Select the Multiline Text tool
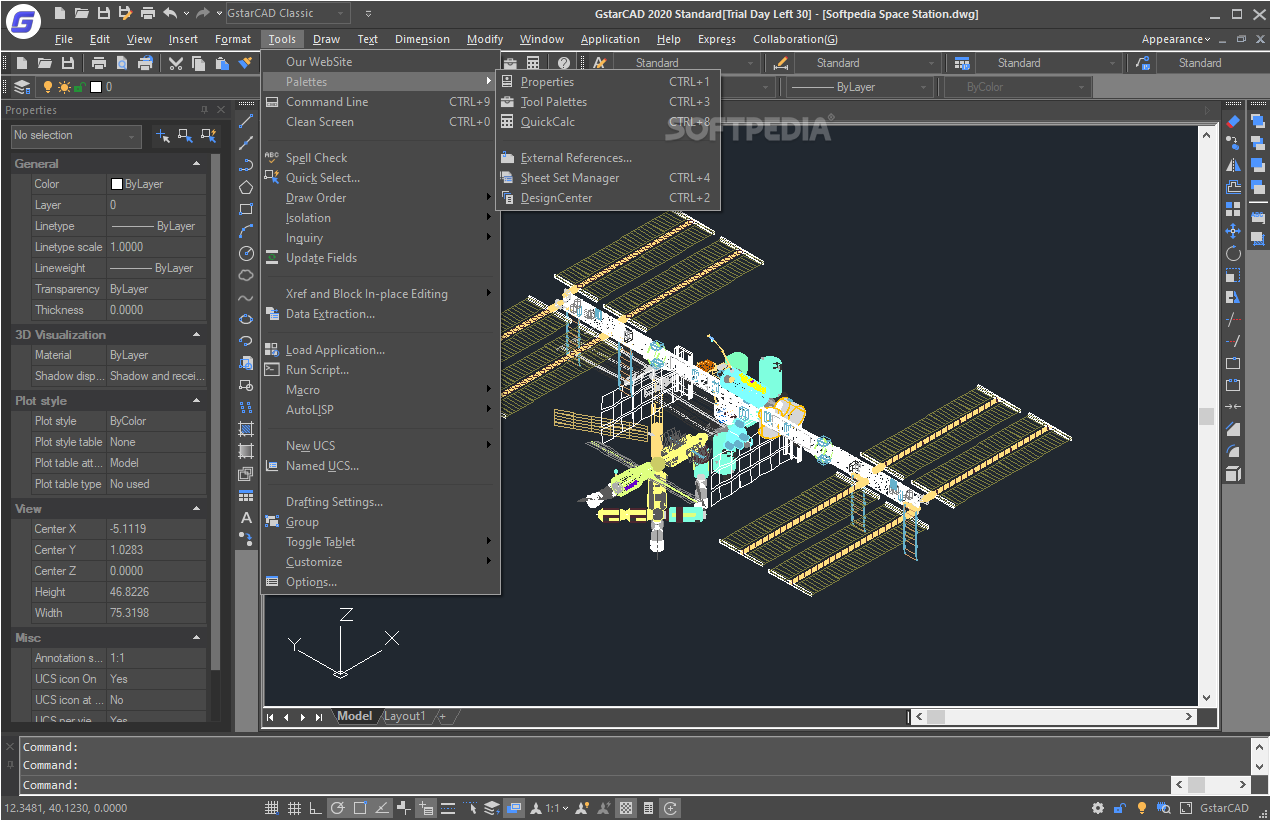1271x821 pixels. (x=246, y=517)
